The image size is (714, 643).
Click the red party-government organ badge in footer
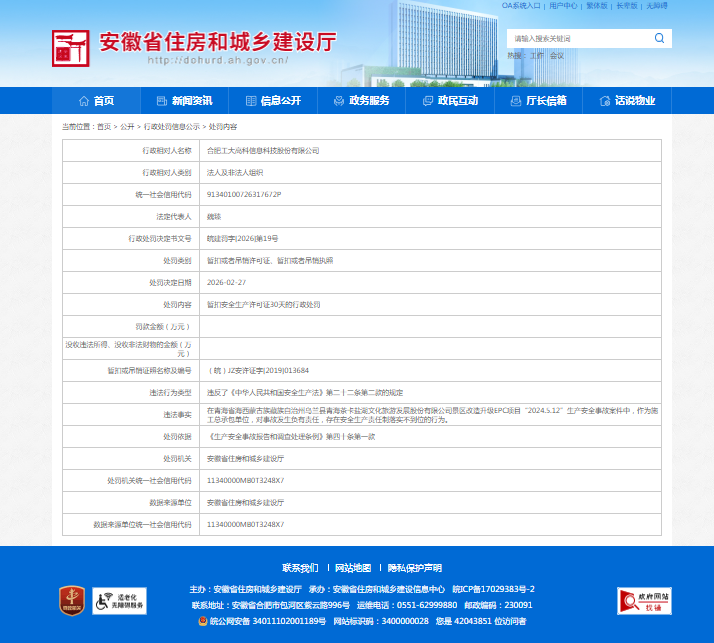click(x=71, y=600)
